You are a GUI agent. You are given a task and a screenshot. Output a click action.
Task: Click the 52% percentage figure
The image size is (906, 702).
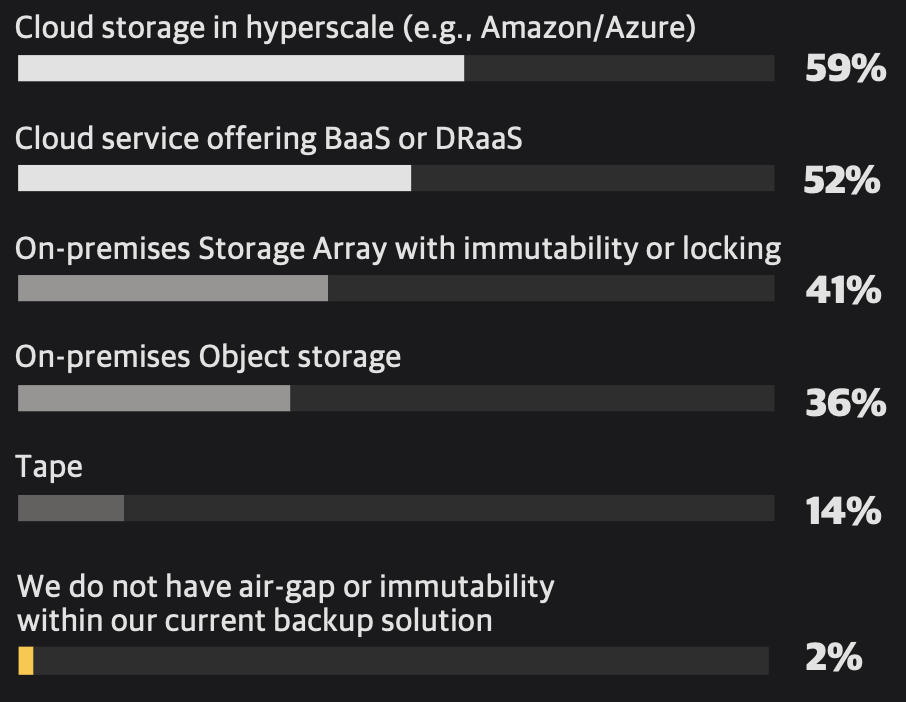coord(842,180)
